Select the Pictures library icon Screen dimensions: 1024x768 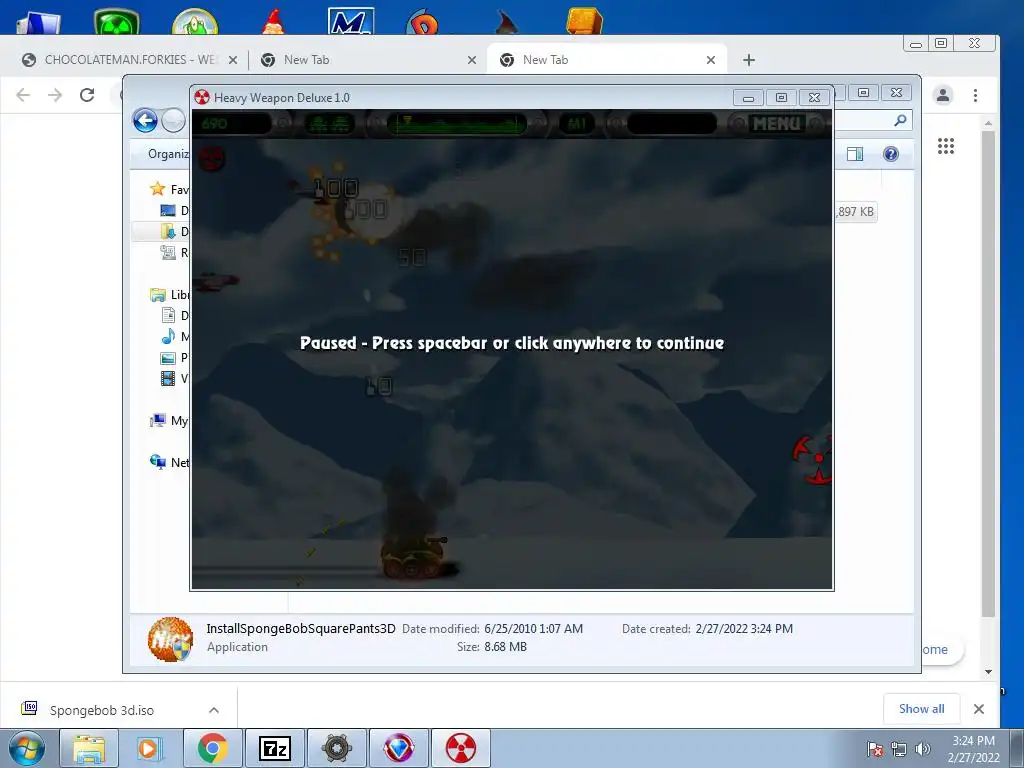[168, 358]
